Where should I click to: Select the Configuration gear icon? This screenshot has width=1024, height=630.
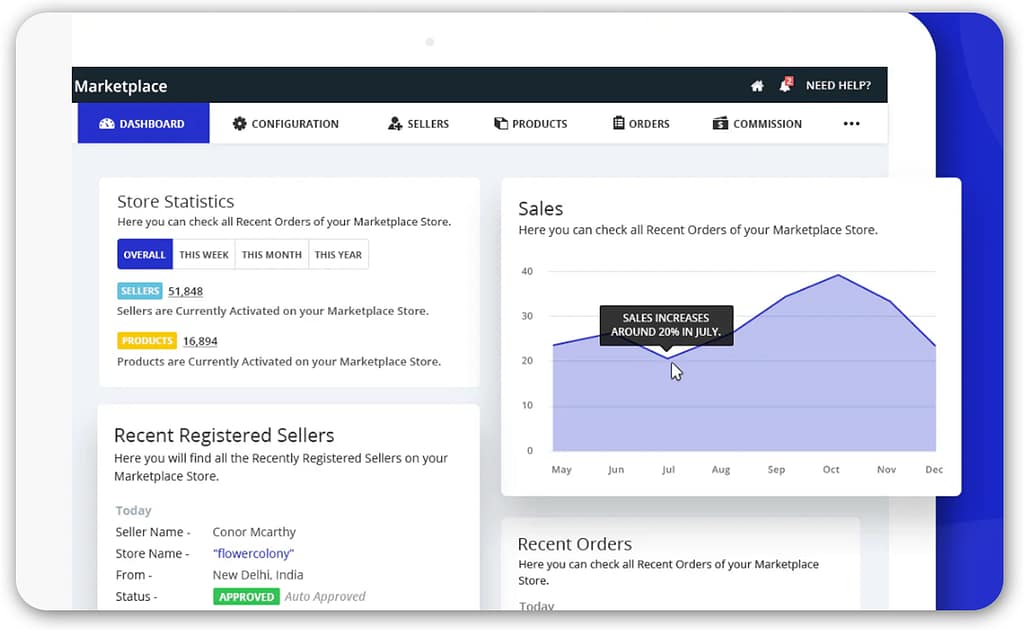tap(240, 123)
